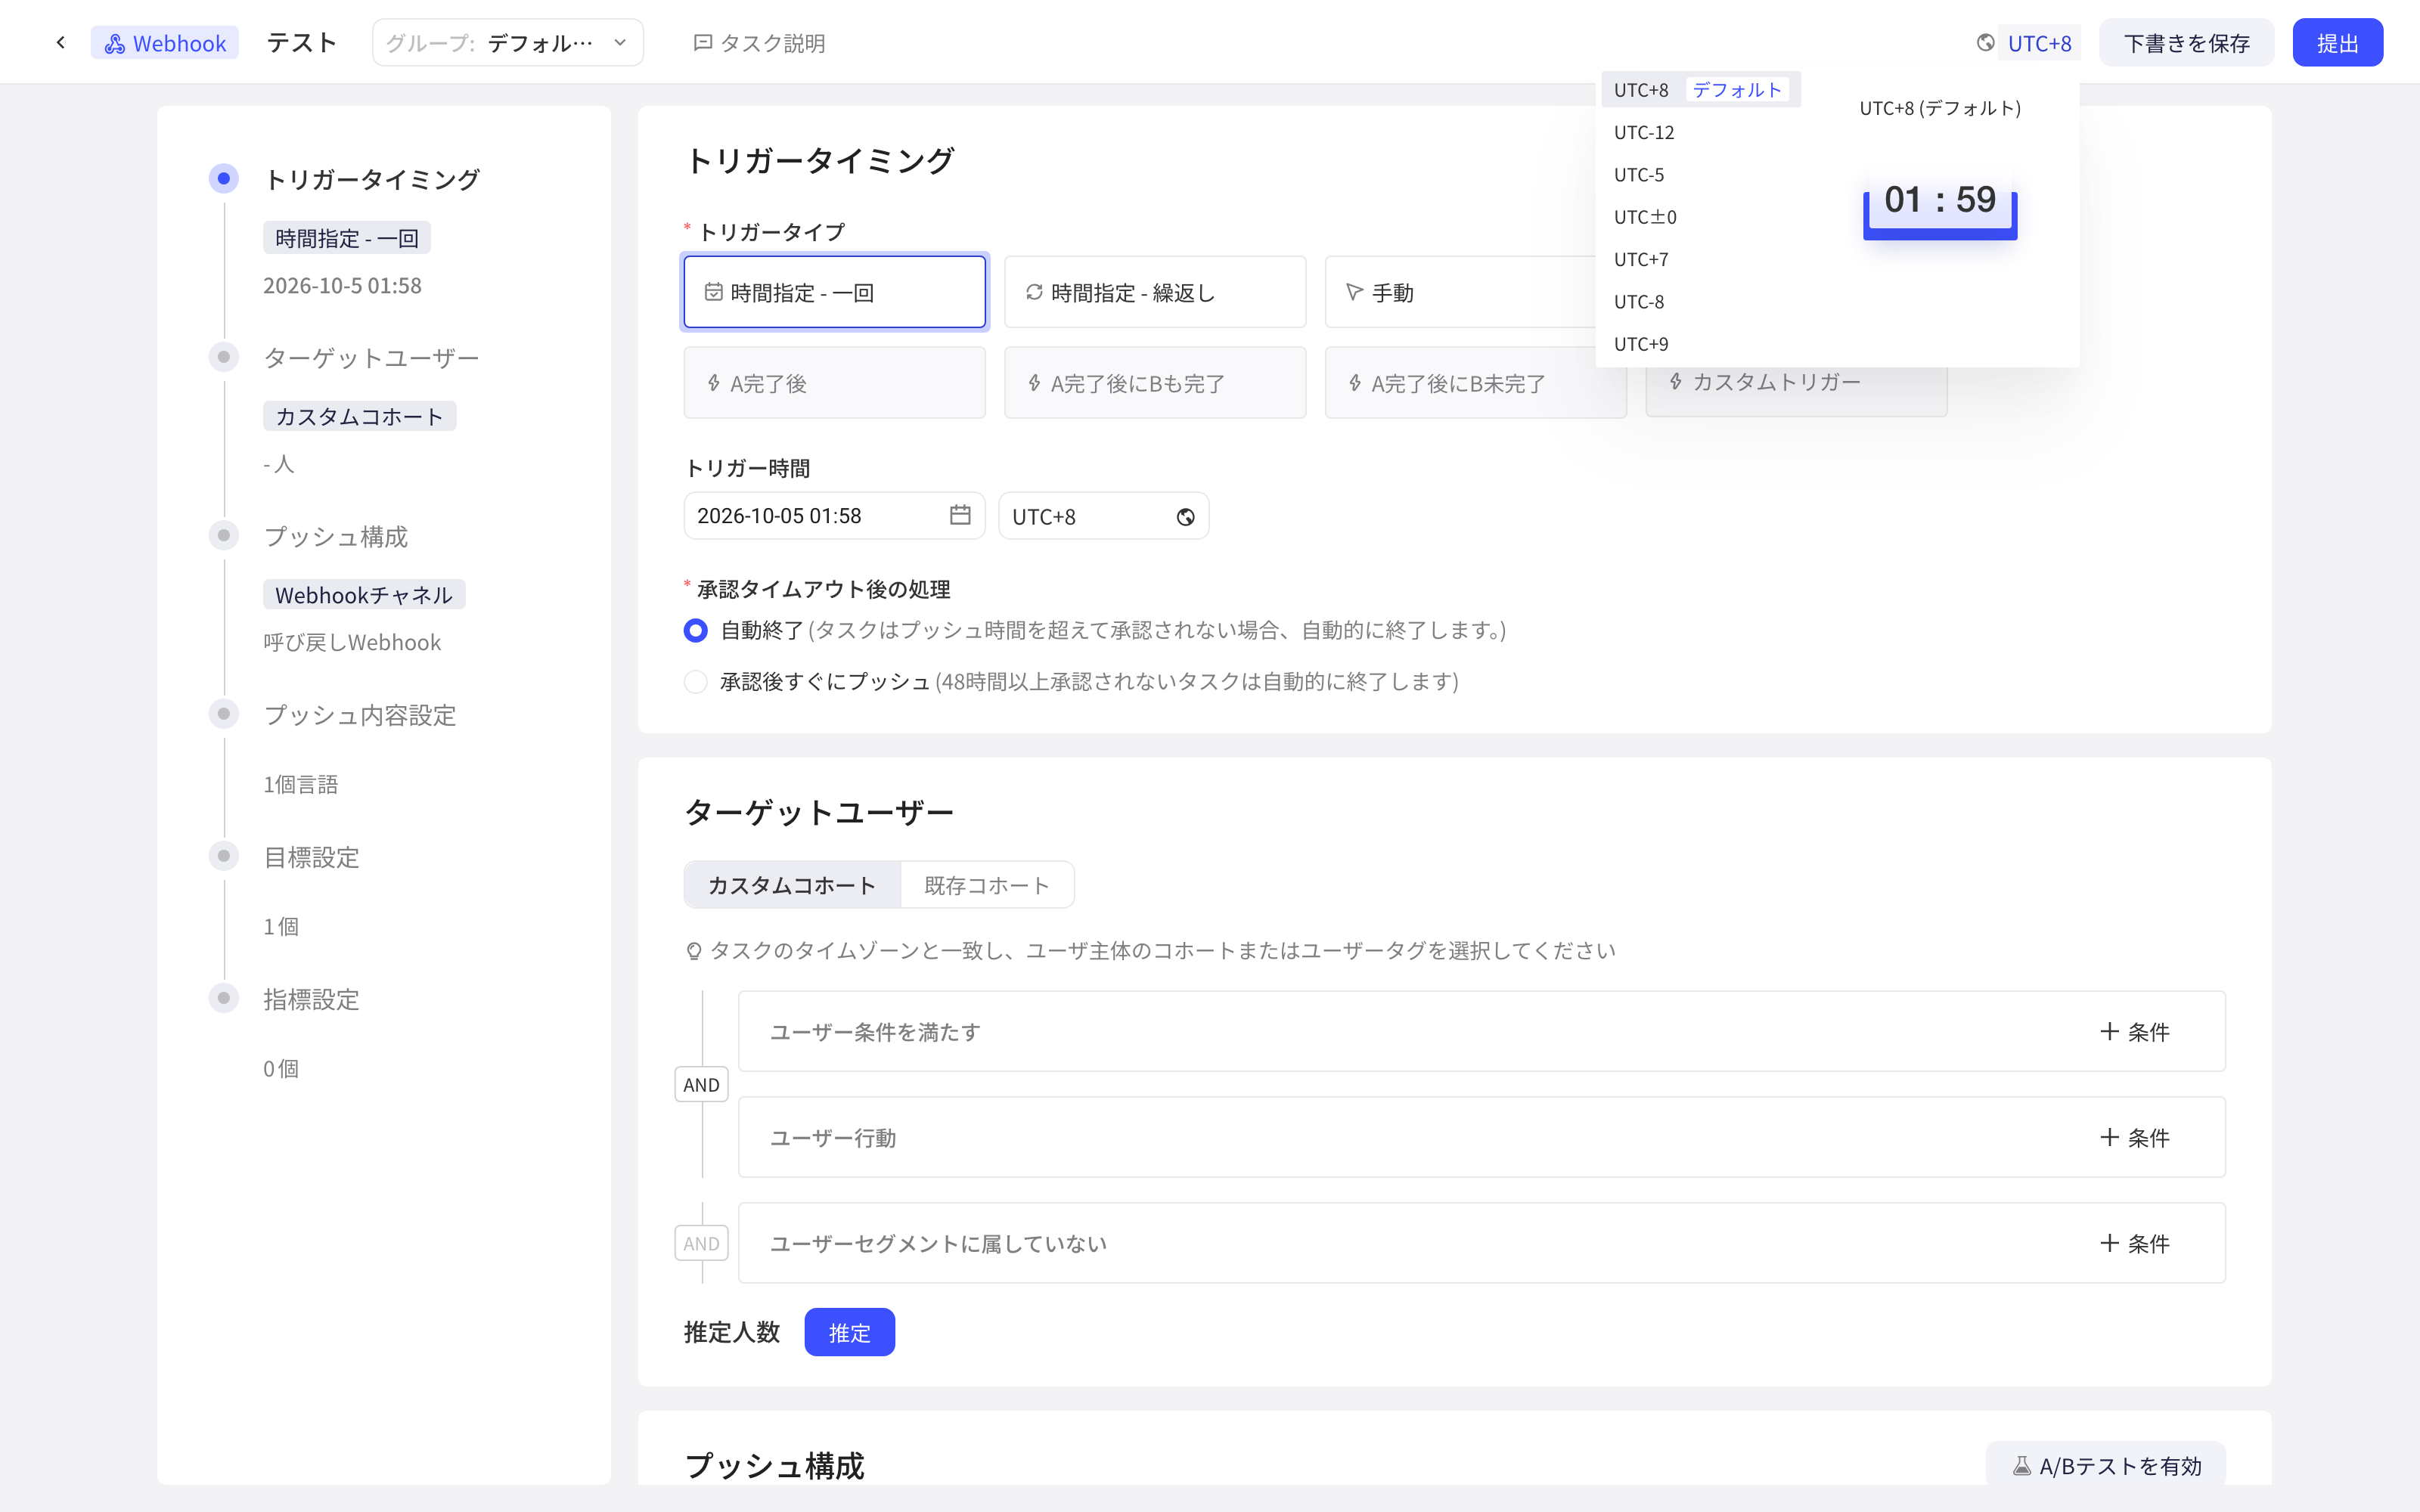Click the back arrow icon

click(x=61, y=43)
